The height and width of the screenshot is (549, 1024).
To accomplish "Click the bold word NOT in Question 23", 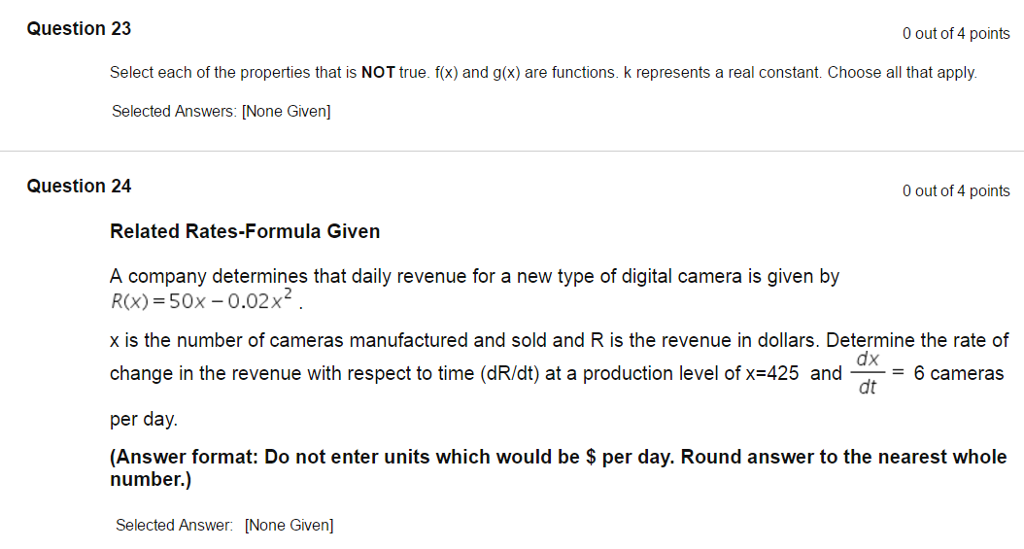I will [378, 73].
